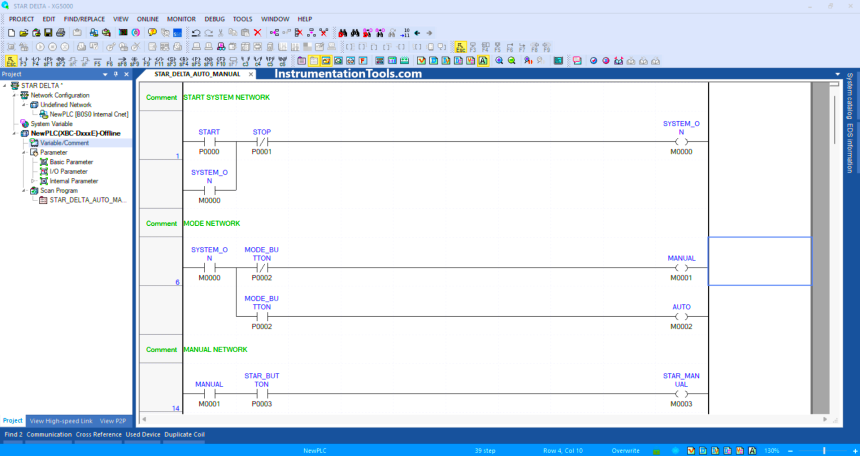Click the first binoculars Find icon
The height and width of the screenshot is (456, 860).
[342, 33]
